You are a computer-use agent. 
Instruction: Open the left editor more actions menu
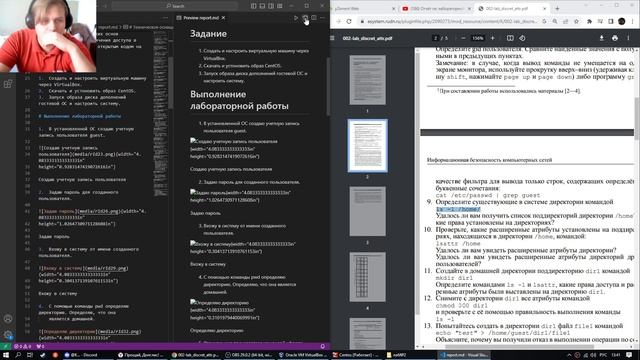click(165, 18)
